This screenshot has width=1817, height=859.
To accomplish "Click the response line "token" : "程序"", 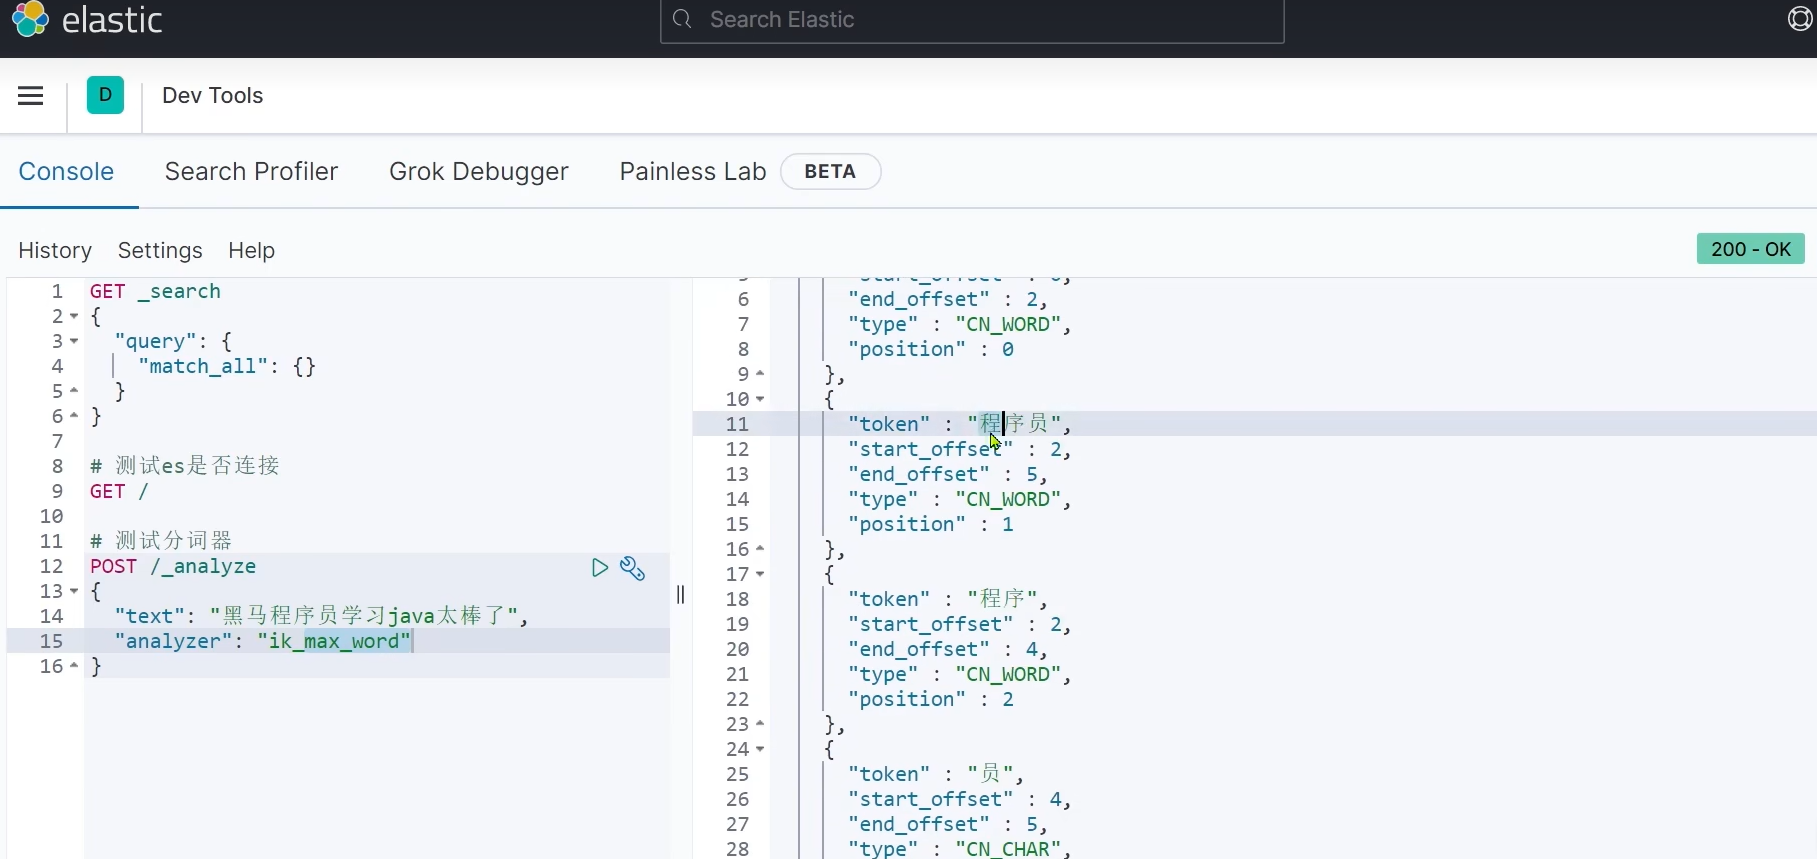I will (x=948, y=599).
